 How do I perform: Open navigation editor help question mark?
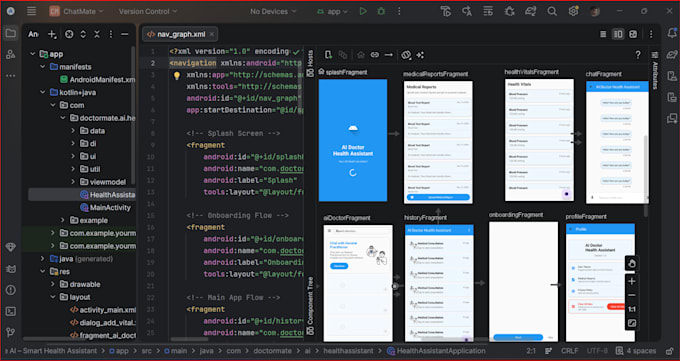(x=638, y=55)
